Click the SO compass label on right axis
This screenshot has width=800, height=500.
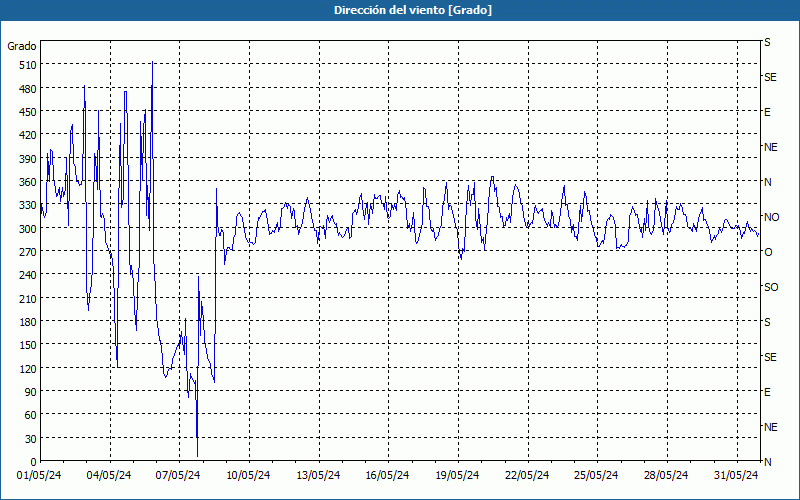(x=771, y=287)
